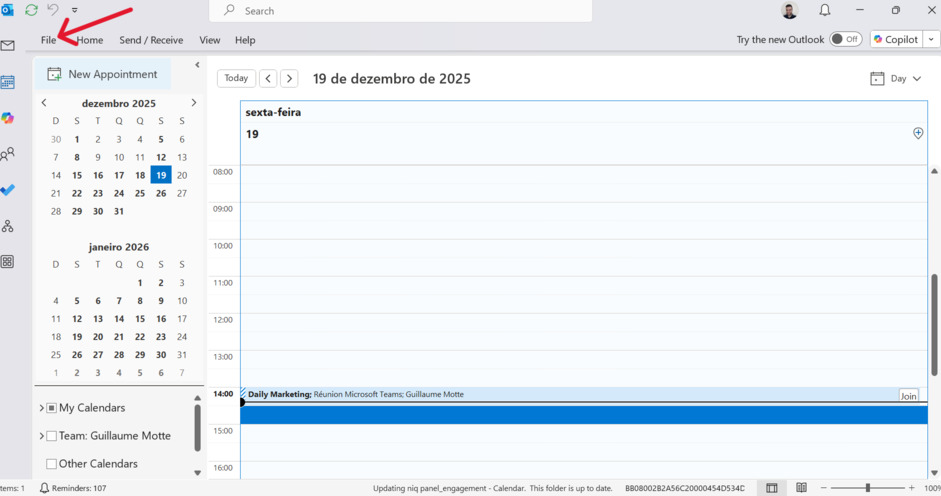Image resolution: width=941 pixels, height=496 pixels.
Task: Click the 100% zoom level
Action: [932, 488]
